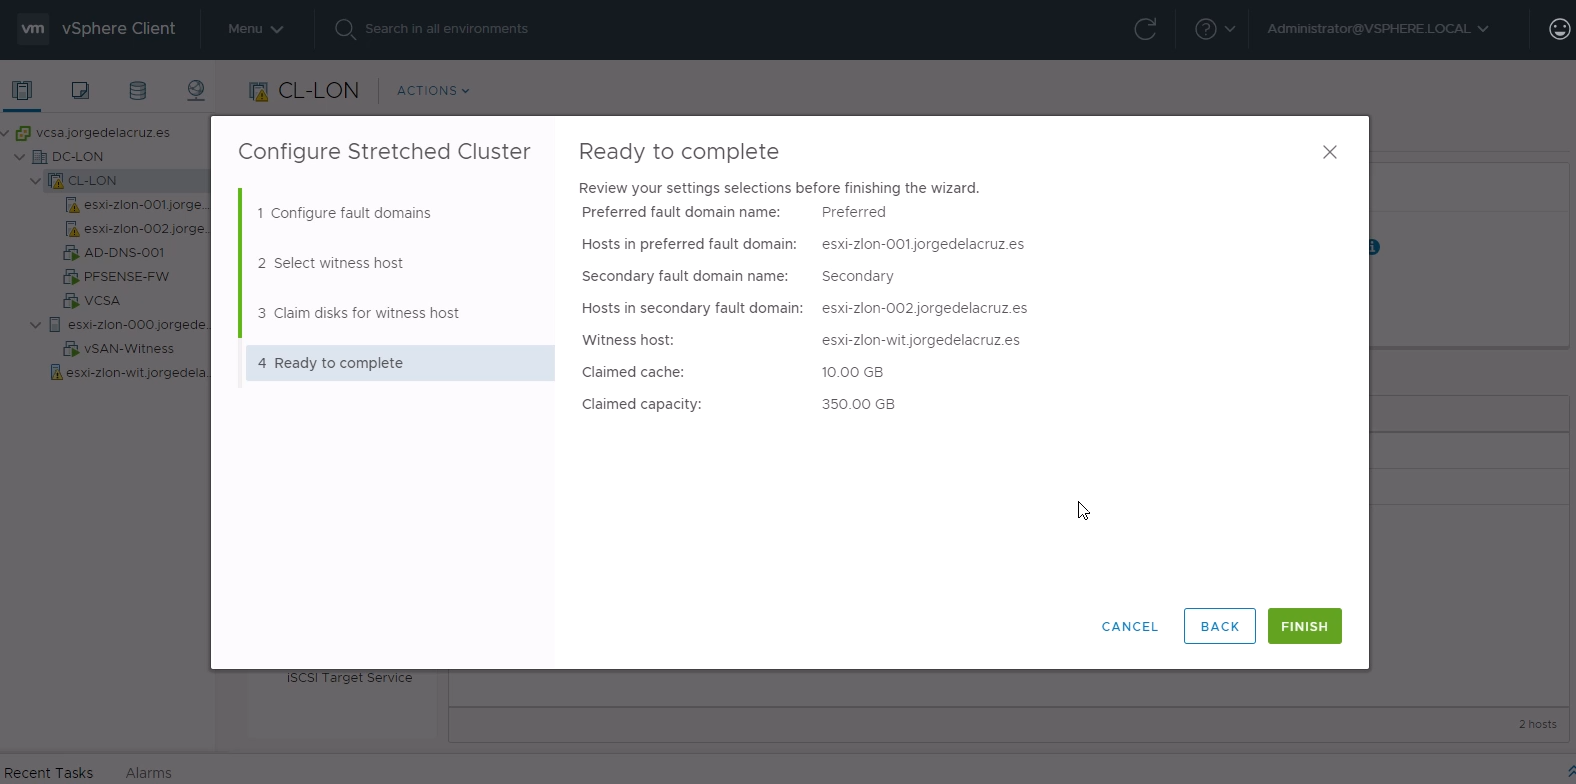Viewport: 1576px width, 784px height.
Task: Click secondary domain host esxi-zlon-002.jorgedelacruz.es
Action: click(924, 308)
